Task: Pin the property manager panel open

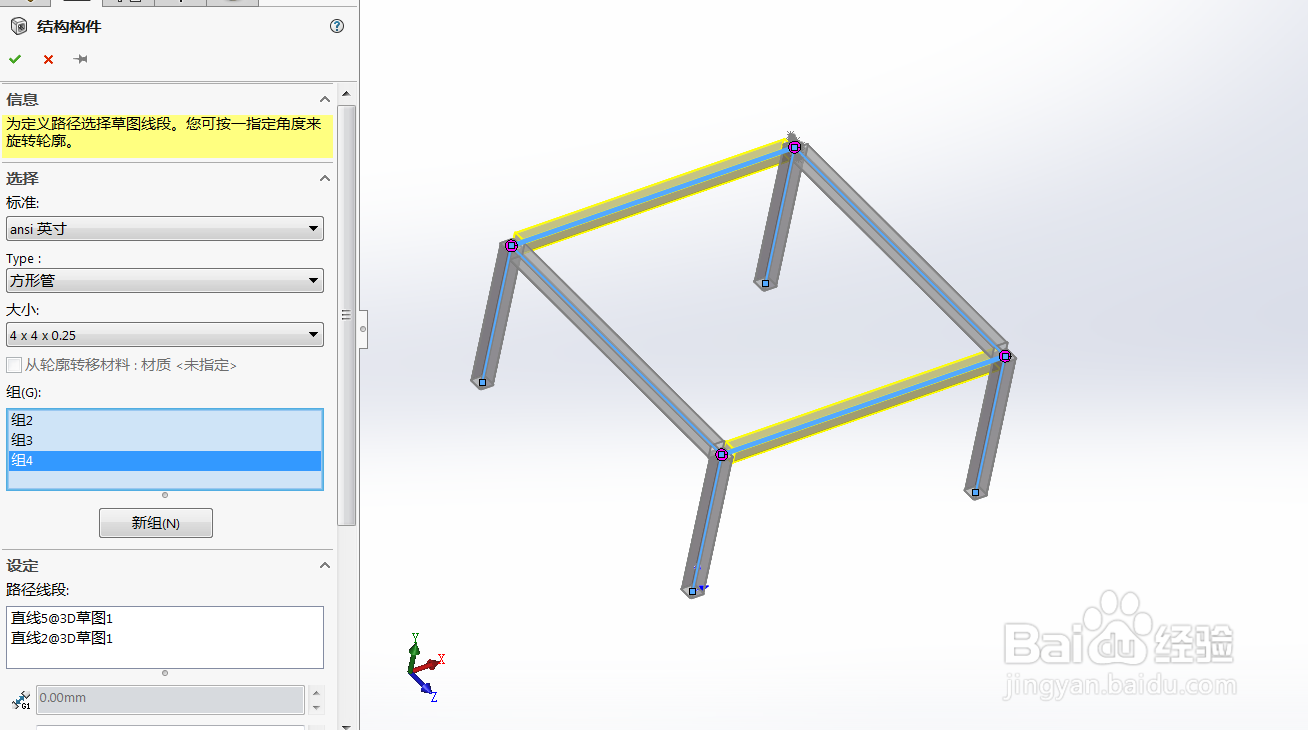Action: (81, 59)
